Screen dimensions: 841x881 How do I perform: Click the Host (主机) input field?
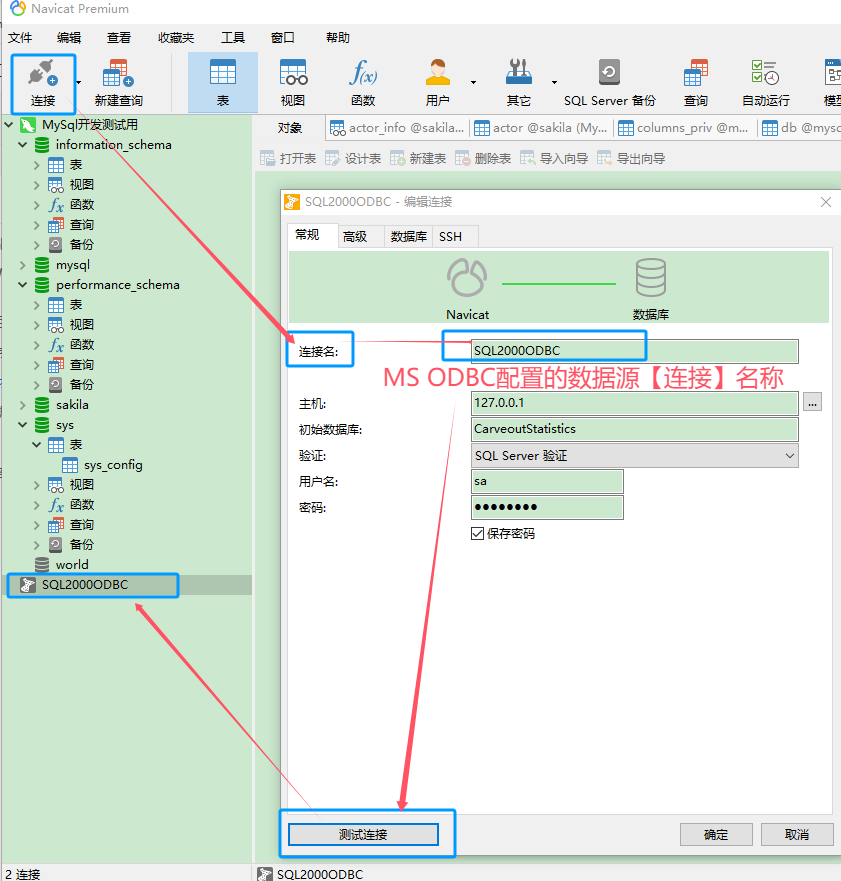pyautogui.click(x=635, y=403)
